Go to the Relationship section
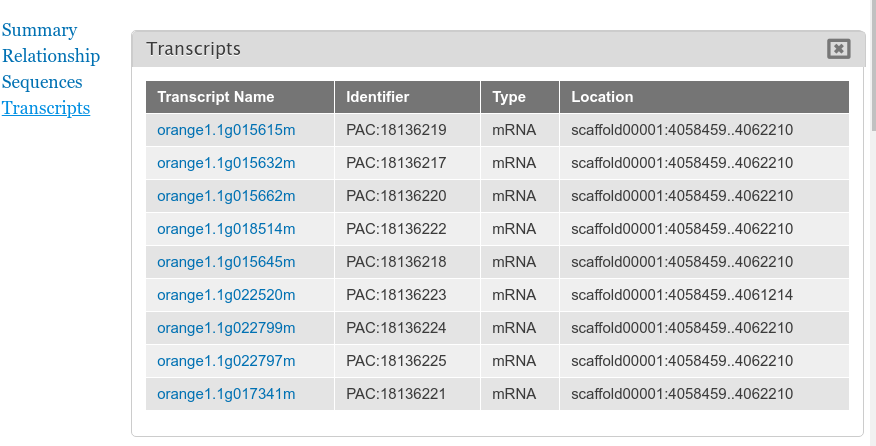Viewport: 876px width, 446px height. [x=51, y=56]
